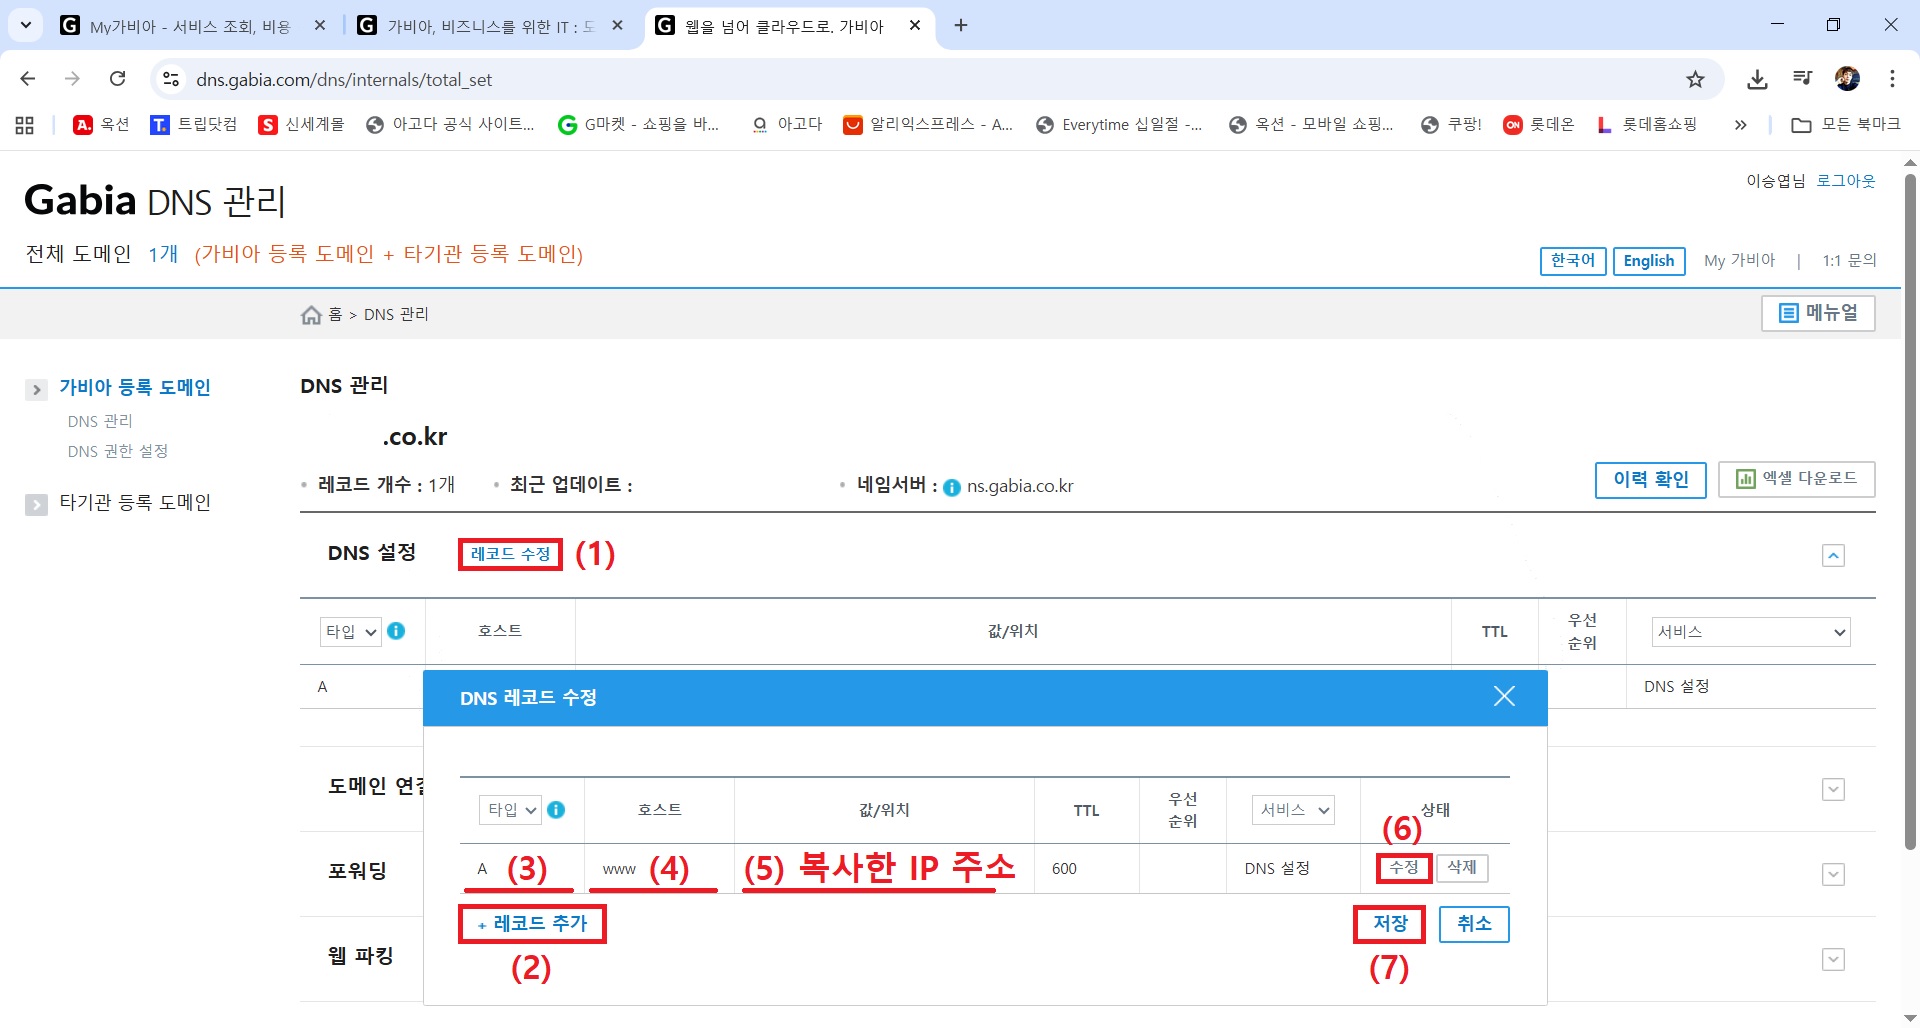Open the new tab plus button

pyautogui.click(x=961, y=25)
